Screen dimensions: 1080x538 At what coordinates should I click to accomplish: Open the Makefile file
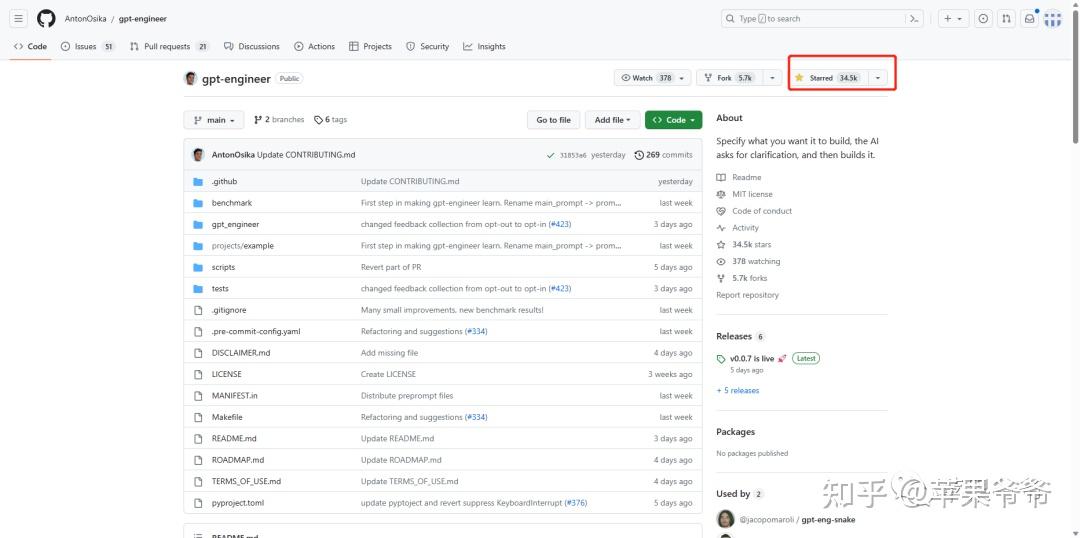(227, 417)
